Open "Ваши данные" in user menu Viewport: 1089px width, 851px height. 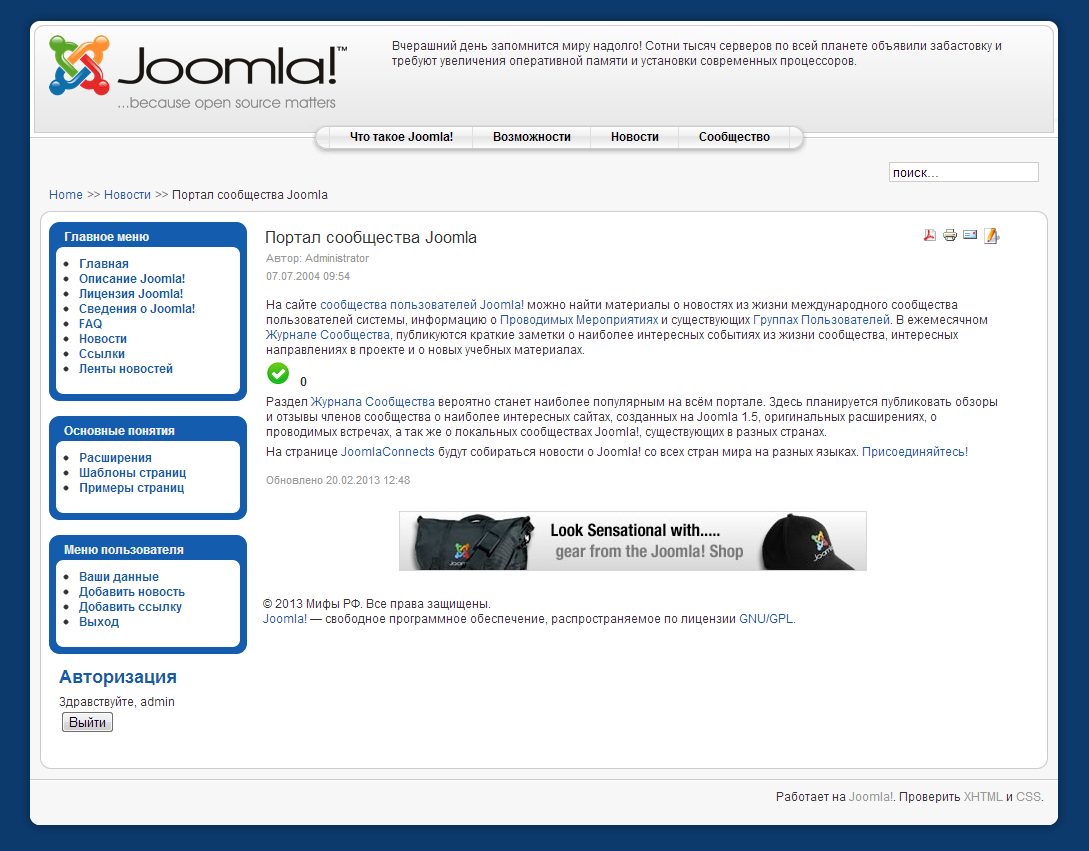(119, 577)
